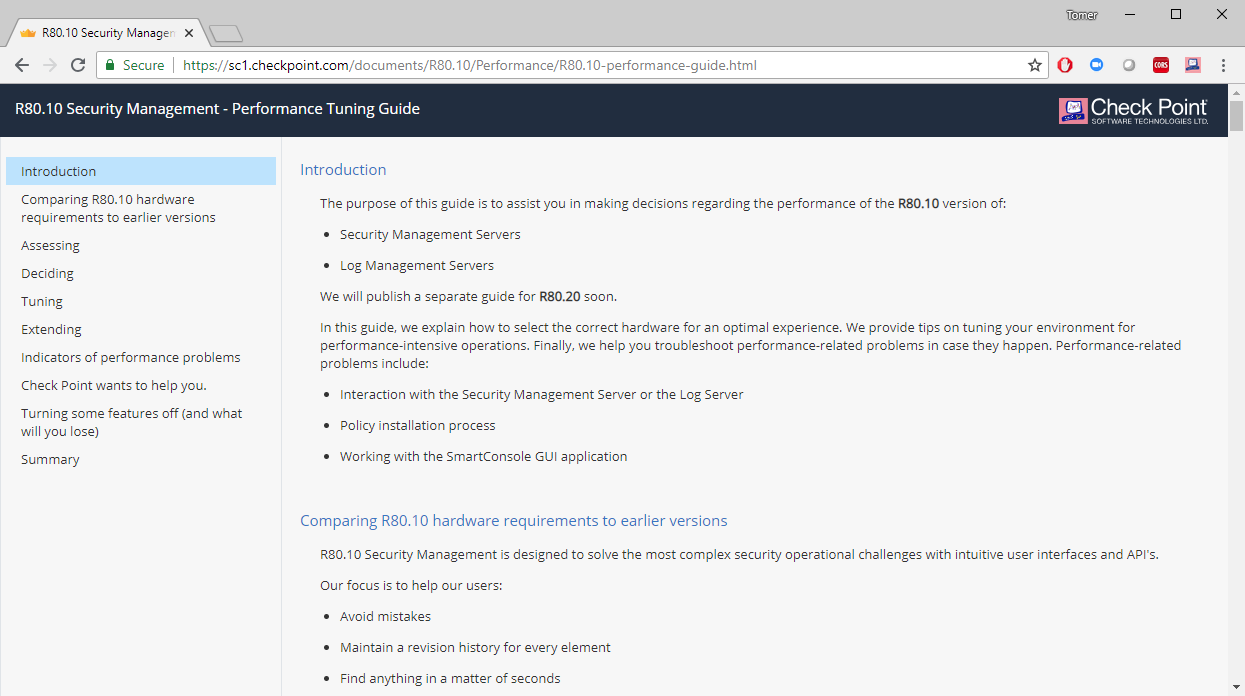
Task: Open a new browser tab
Action: [x=226, y=34]
